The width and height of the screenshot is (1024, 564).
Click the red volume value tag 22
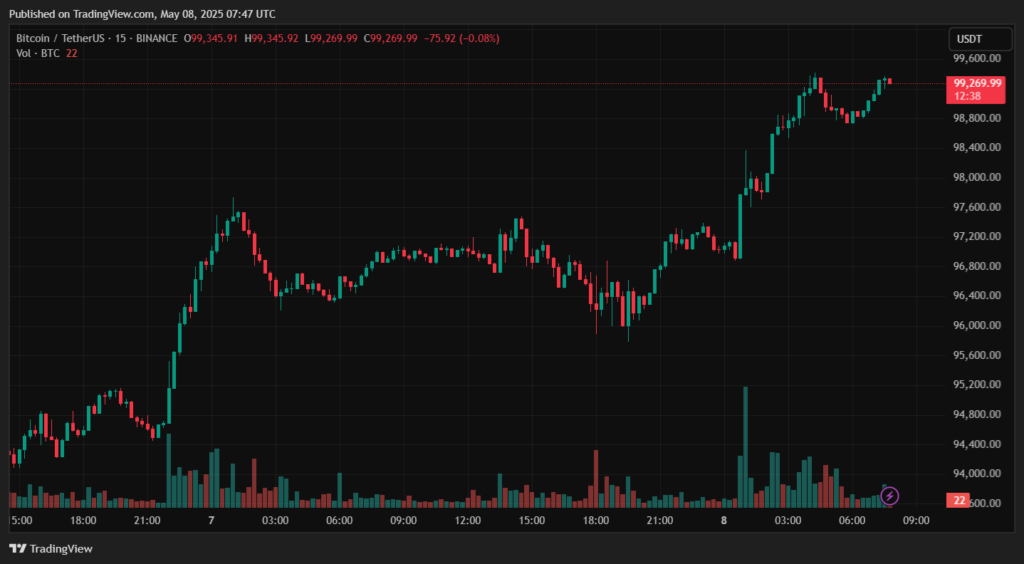(x=957, y=501)
